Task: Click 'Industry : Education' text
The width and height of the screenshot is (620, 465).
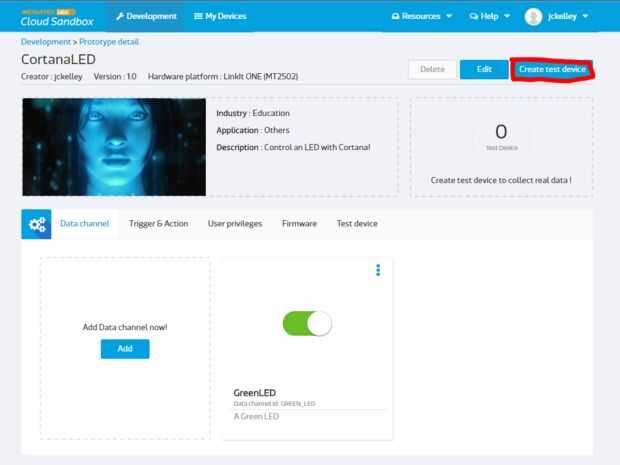Action: pyautogui.click(x=253, y=113)
